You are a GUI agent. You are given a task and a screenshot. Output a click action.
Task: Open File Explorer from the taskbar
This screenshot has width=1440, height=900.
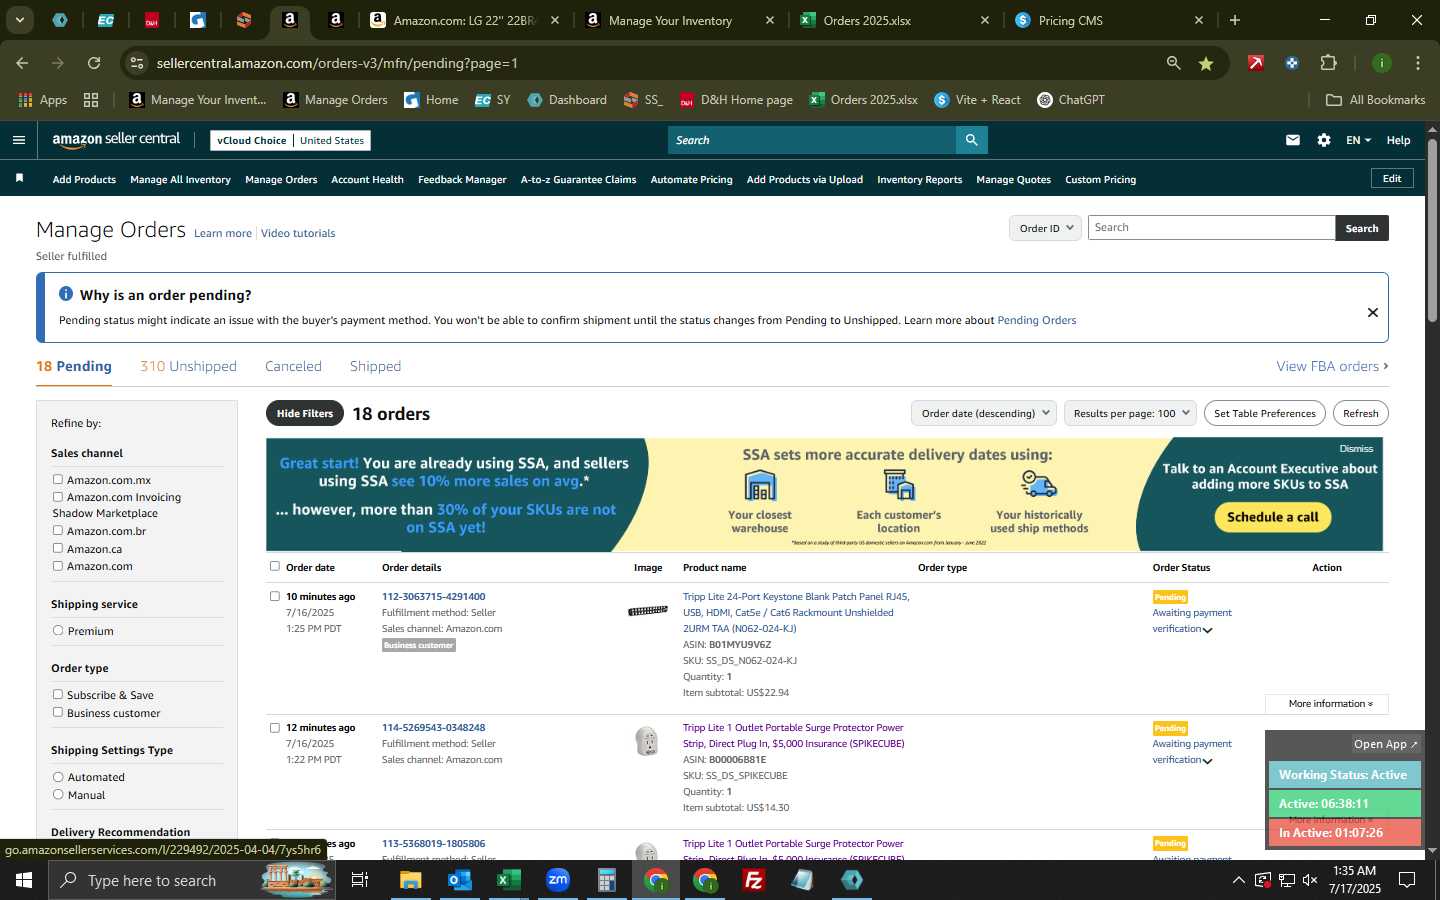pos(411,880)
